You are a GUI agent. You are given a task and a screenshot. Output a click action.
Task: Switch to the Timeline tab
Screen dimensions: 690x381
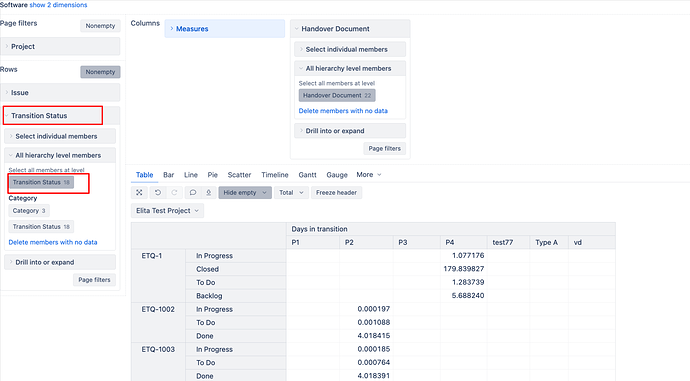pyautogui.click(x=275, y=175)
